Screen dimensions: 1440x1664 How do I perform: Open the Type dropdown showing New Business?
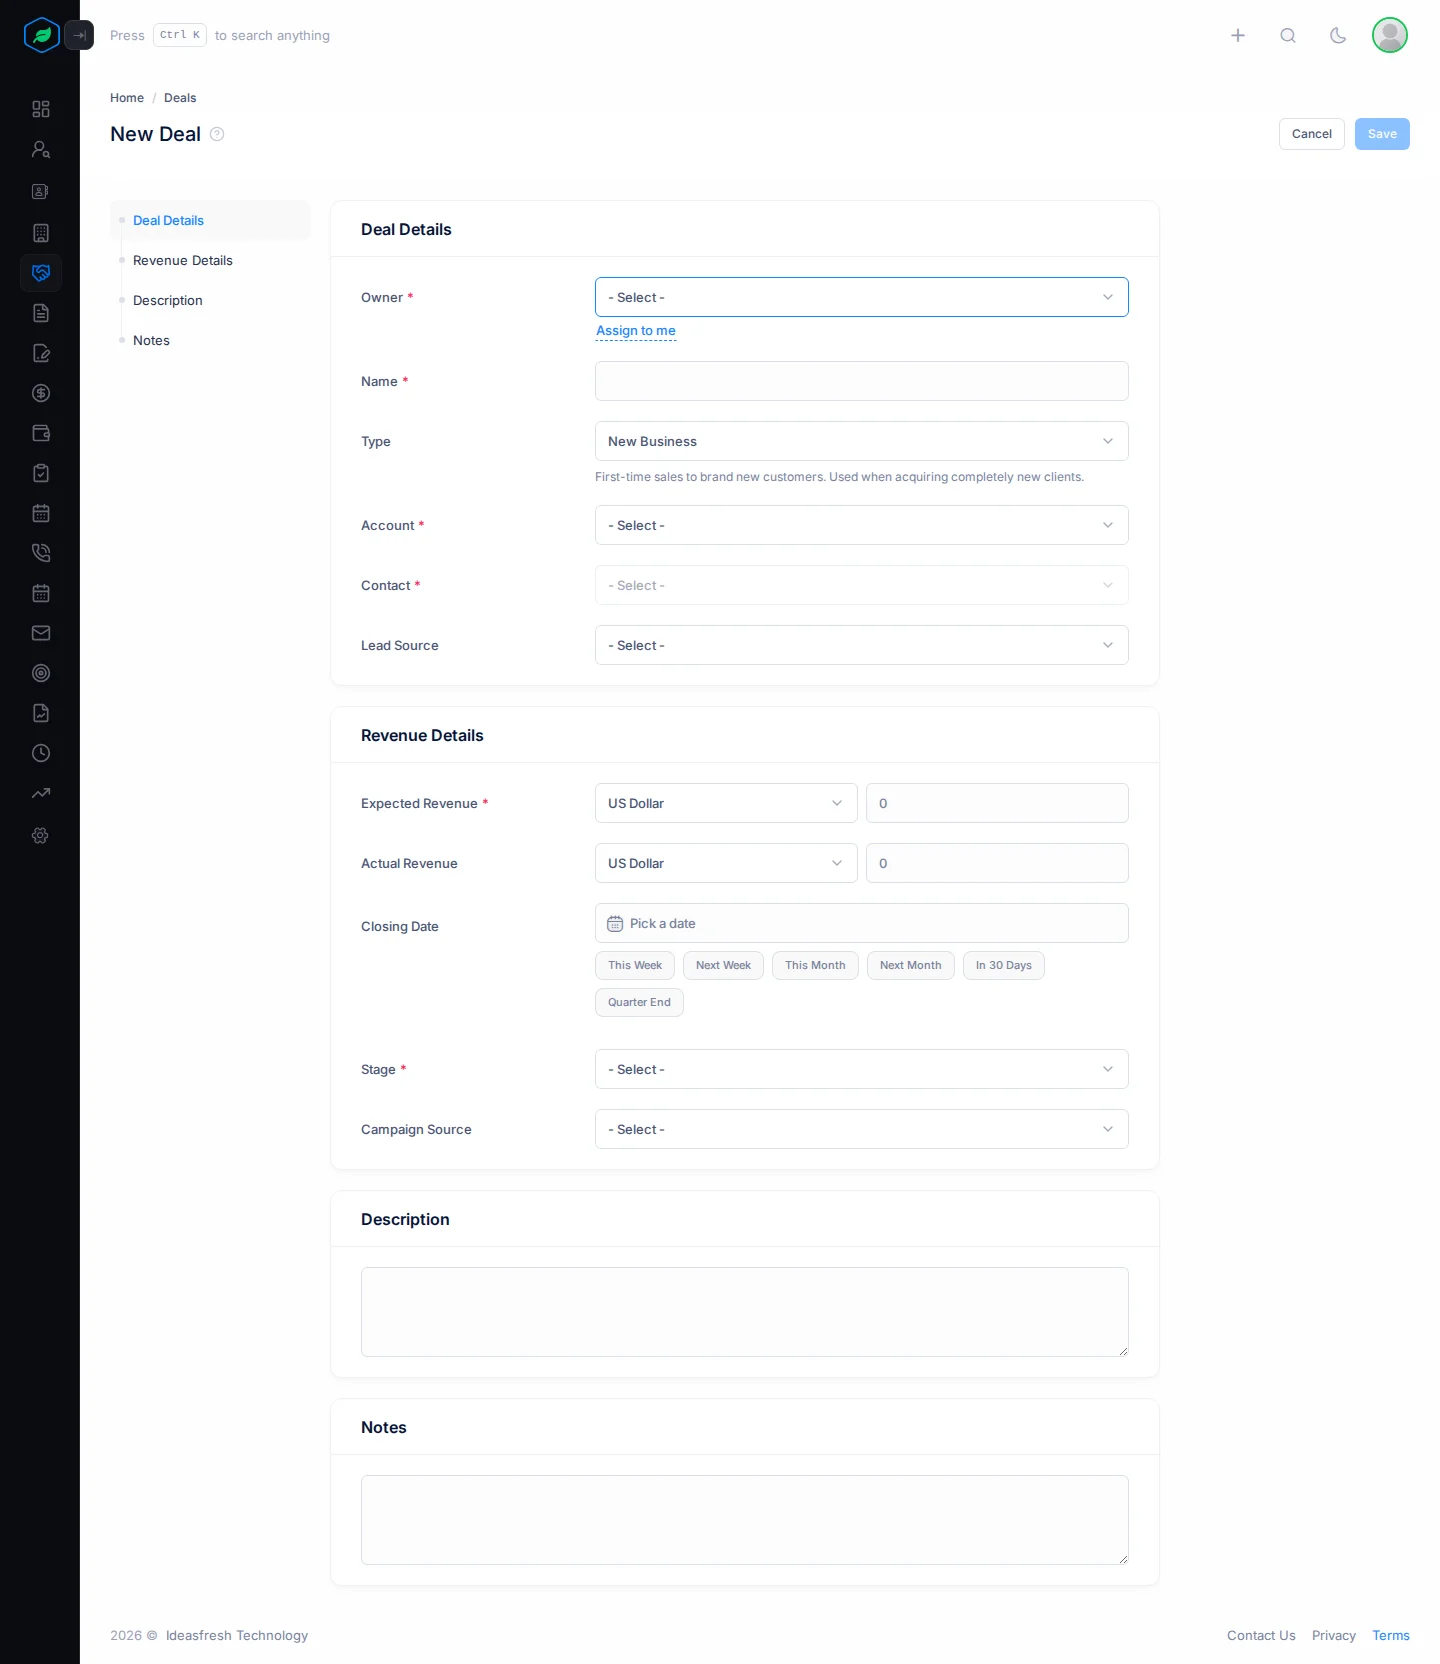(x=862, y=441)
